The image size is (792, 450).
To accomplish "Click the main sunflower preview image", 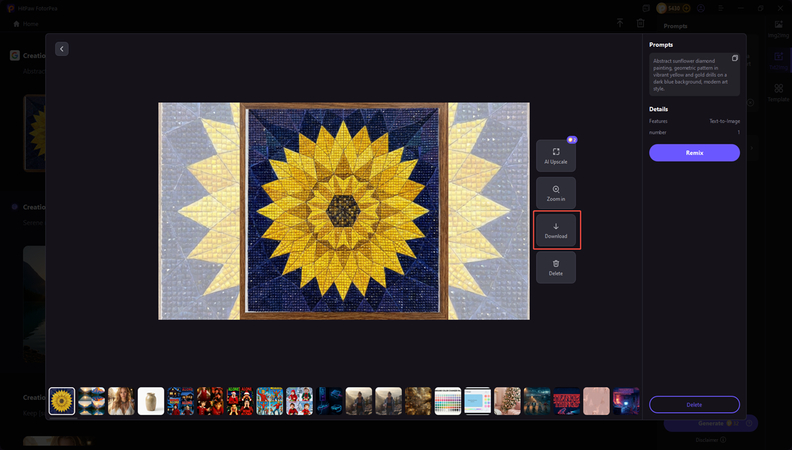I will (x=344, y=211).
